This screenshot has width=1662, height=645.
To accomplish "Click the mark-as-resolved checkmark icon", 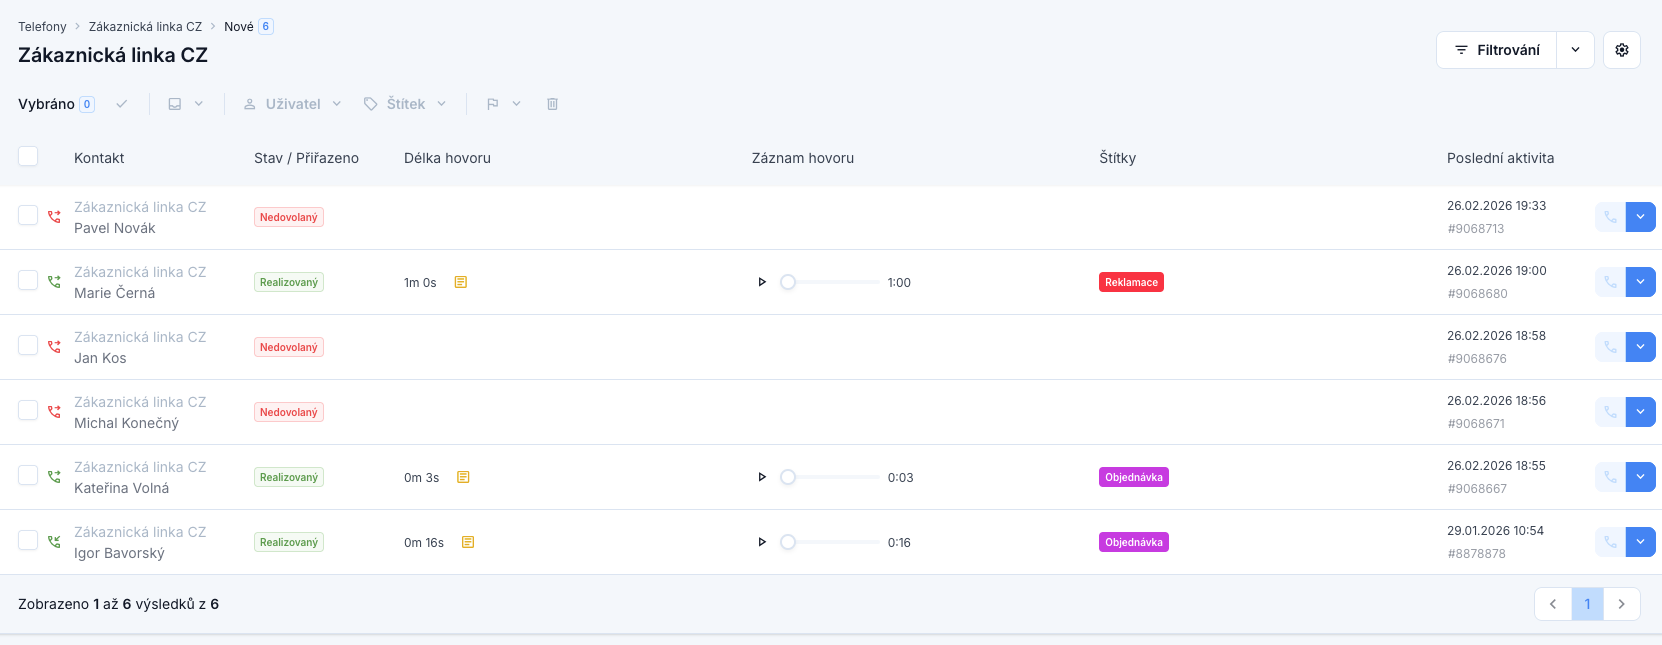I will (122, 104).
